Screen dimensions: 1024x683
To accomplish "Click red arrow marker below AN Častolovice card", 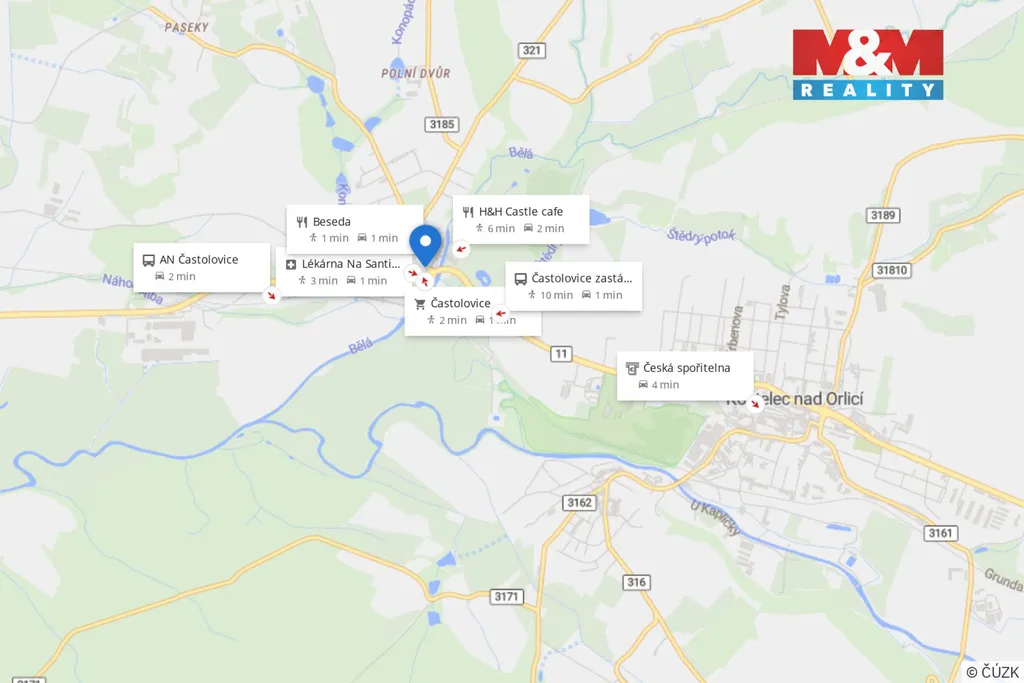I will 272,296.
